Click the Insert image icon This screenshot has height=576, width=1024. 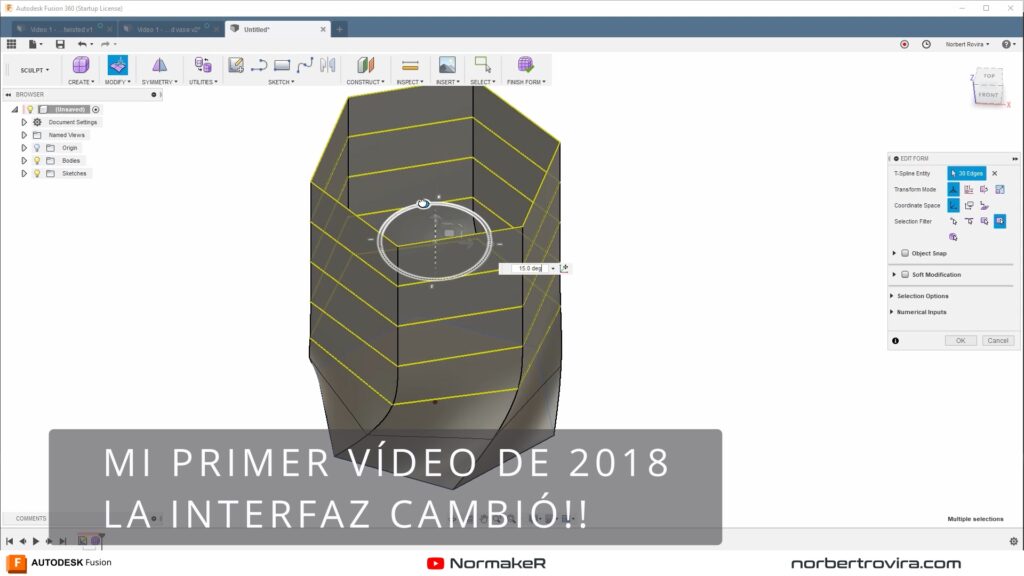tap(447, 65)
